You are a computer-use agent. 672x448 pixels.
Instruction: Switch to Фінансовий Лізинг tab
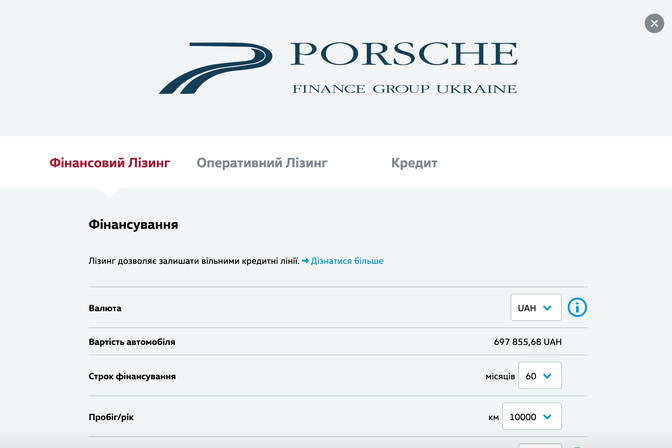110,162
